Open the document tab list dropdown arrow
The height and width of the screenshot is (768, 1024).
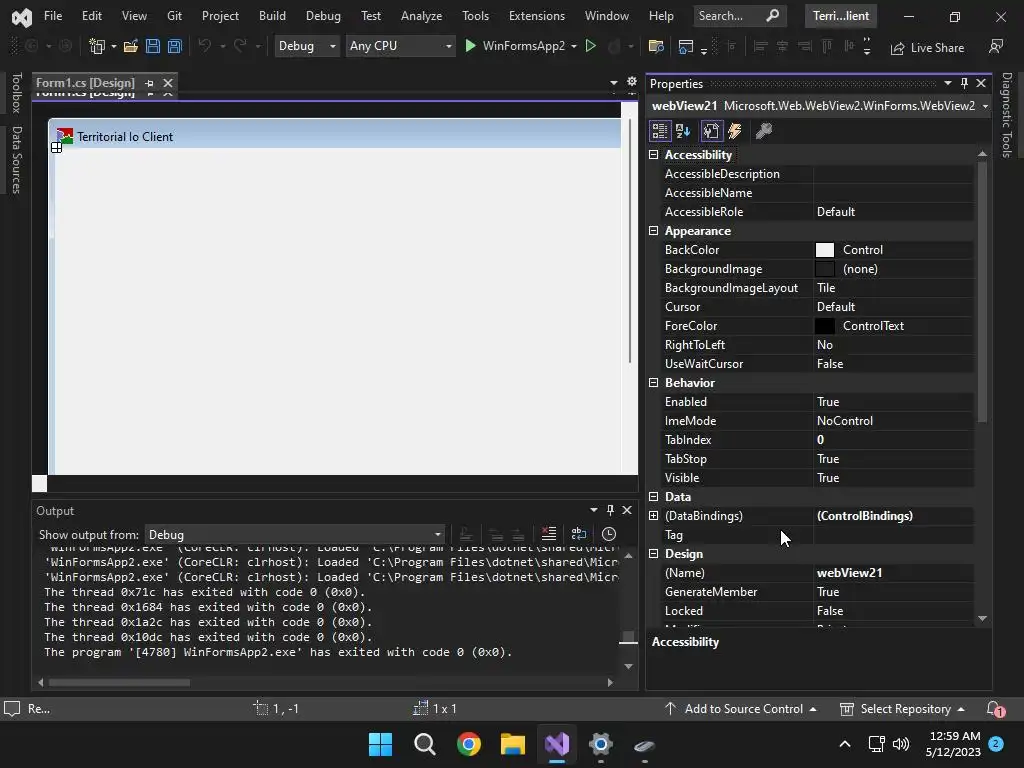coord(613,82)
